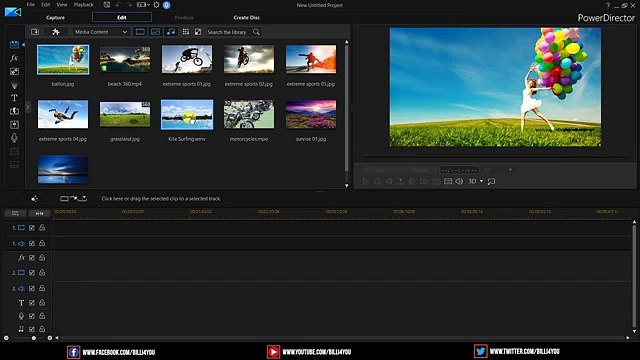
Task: Click the library view size icon
Action: tap(198, 32)
